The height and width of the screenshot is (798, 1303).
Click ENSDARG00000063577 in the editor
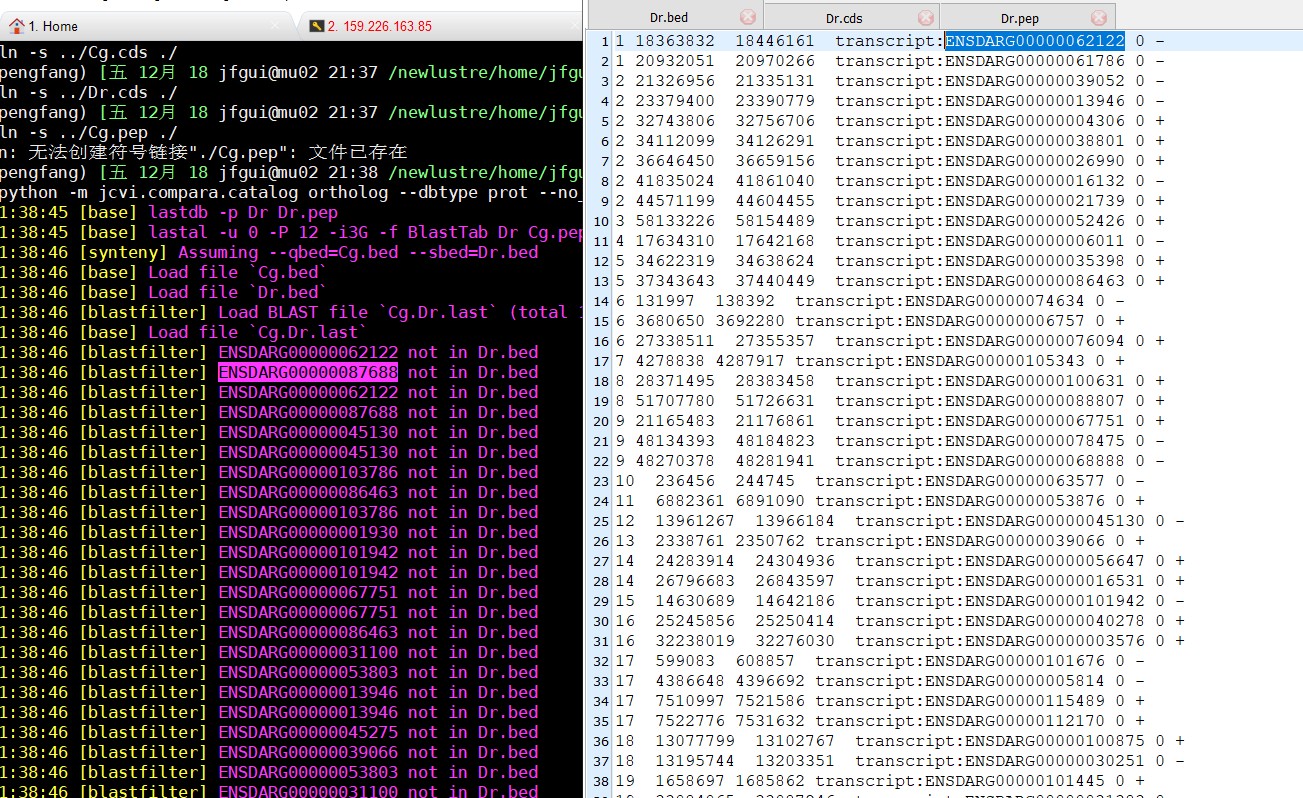1015,481
